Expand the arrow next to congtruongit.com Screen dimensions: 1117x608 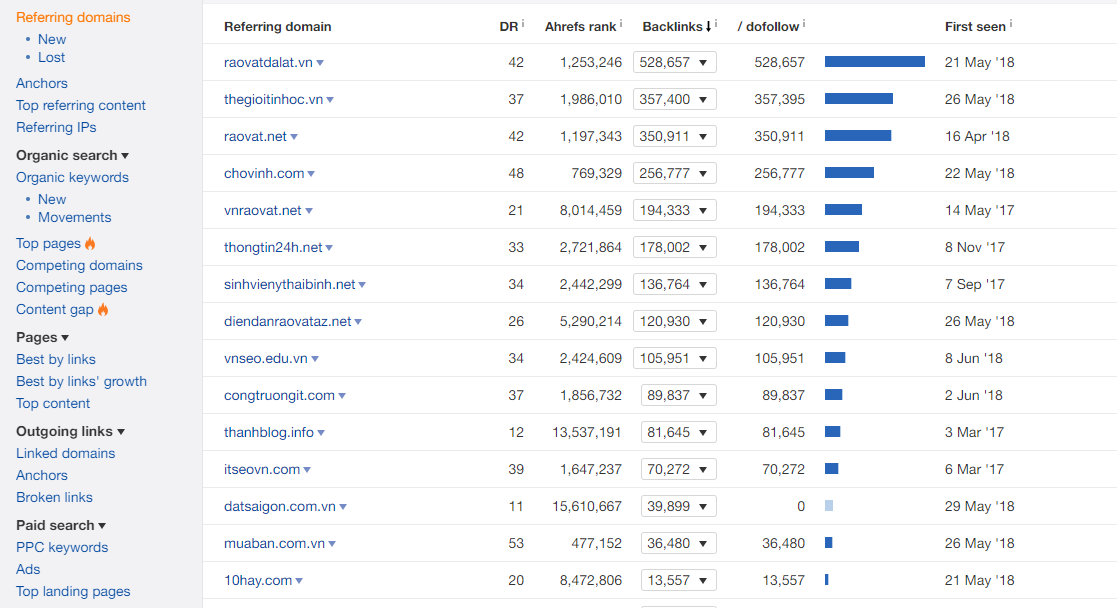pos(342,396)
